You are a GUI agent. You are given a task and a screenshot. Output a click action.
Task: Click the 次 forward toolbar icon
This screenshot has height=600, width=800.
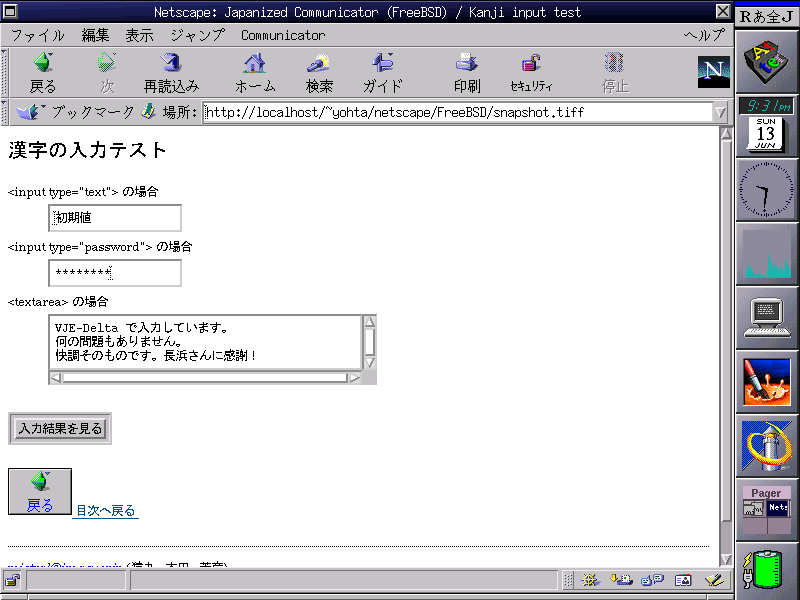point(107,73)
